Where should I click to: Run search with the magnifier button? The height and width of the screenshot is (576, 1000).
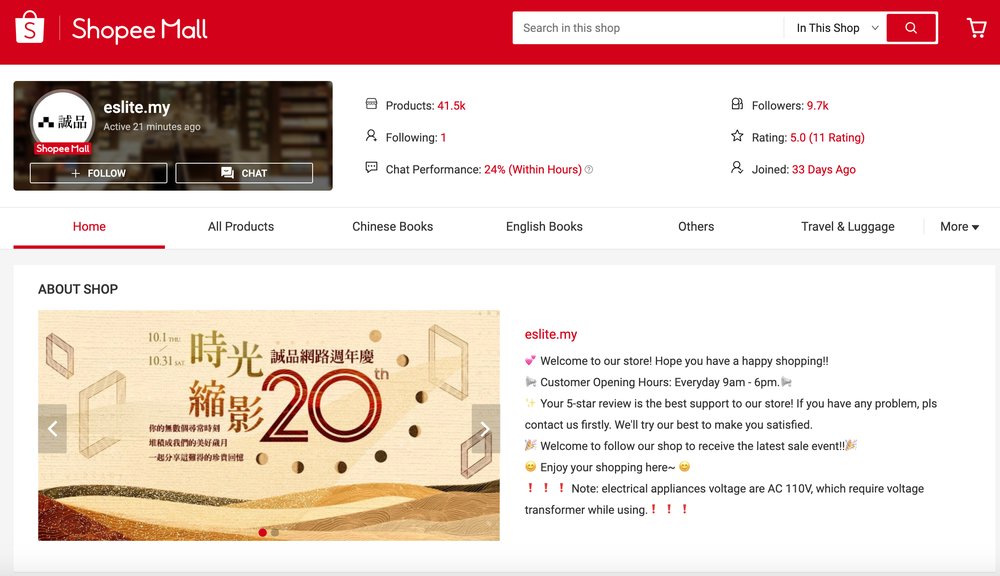(x=911, y=28)
